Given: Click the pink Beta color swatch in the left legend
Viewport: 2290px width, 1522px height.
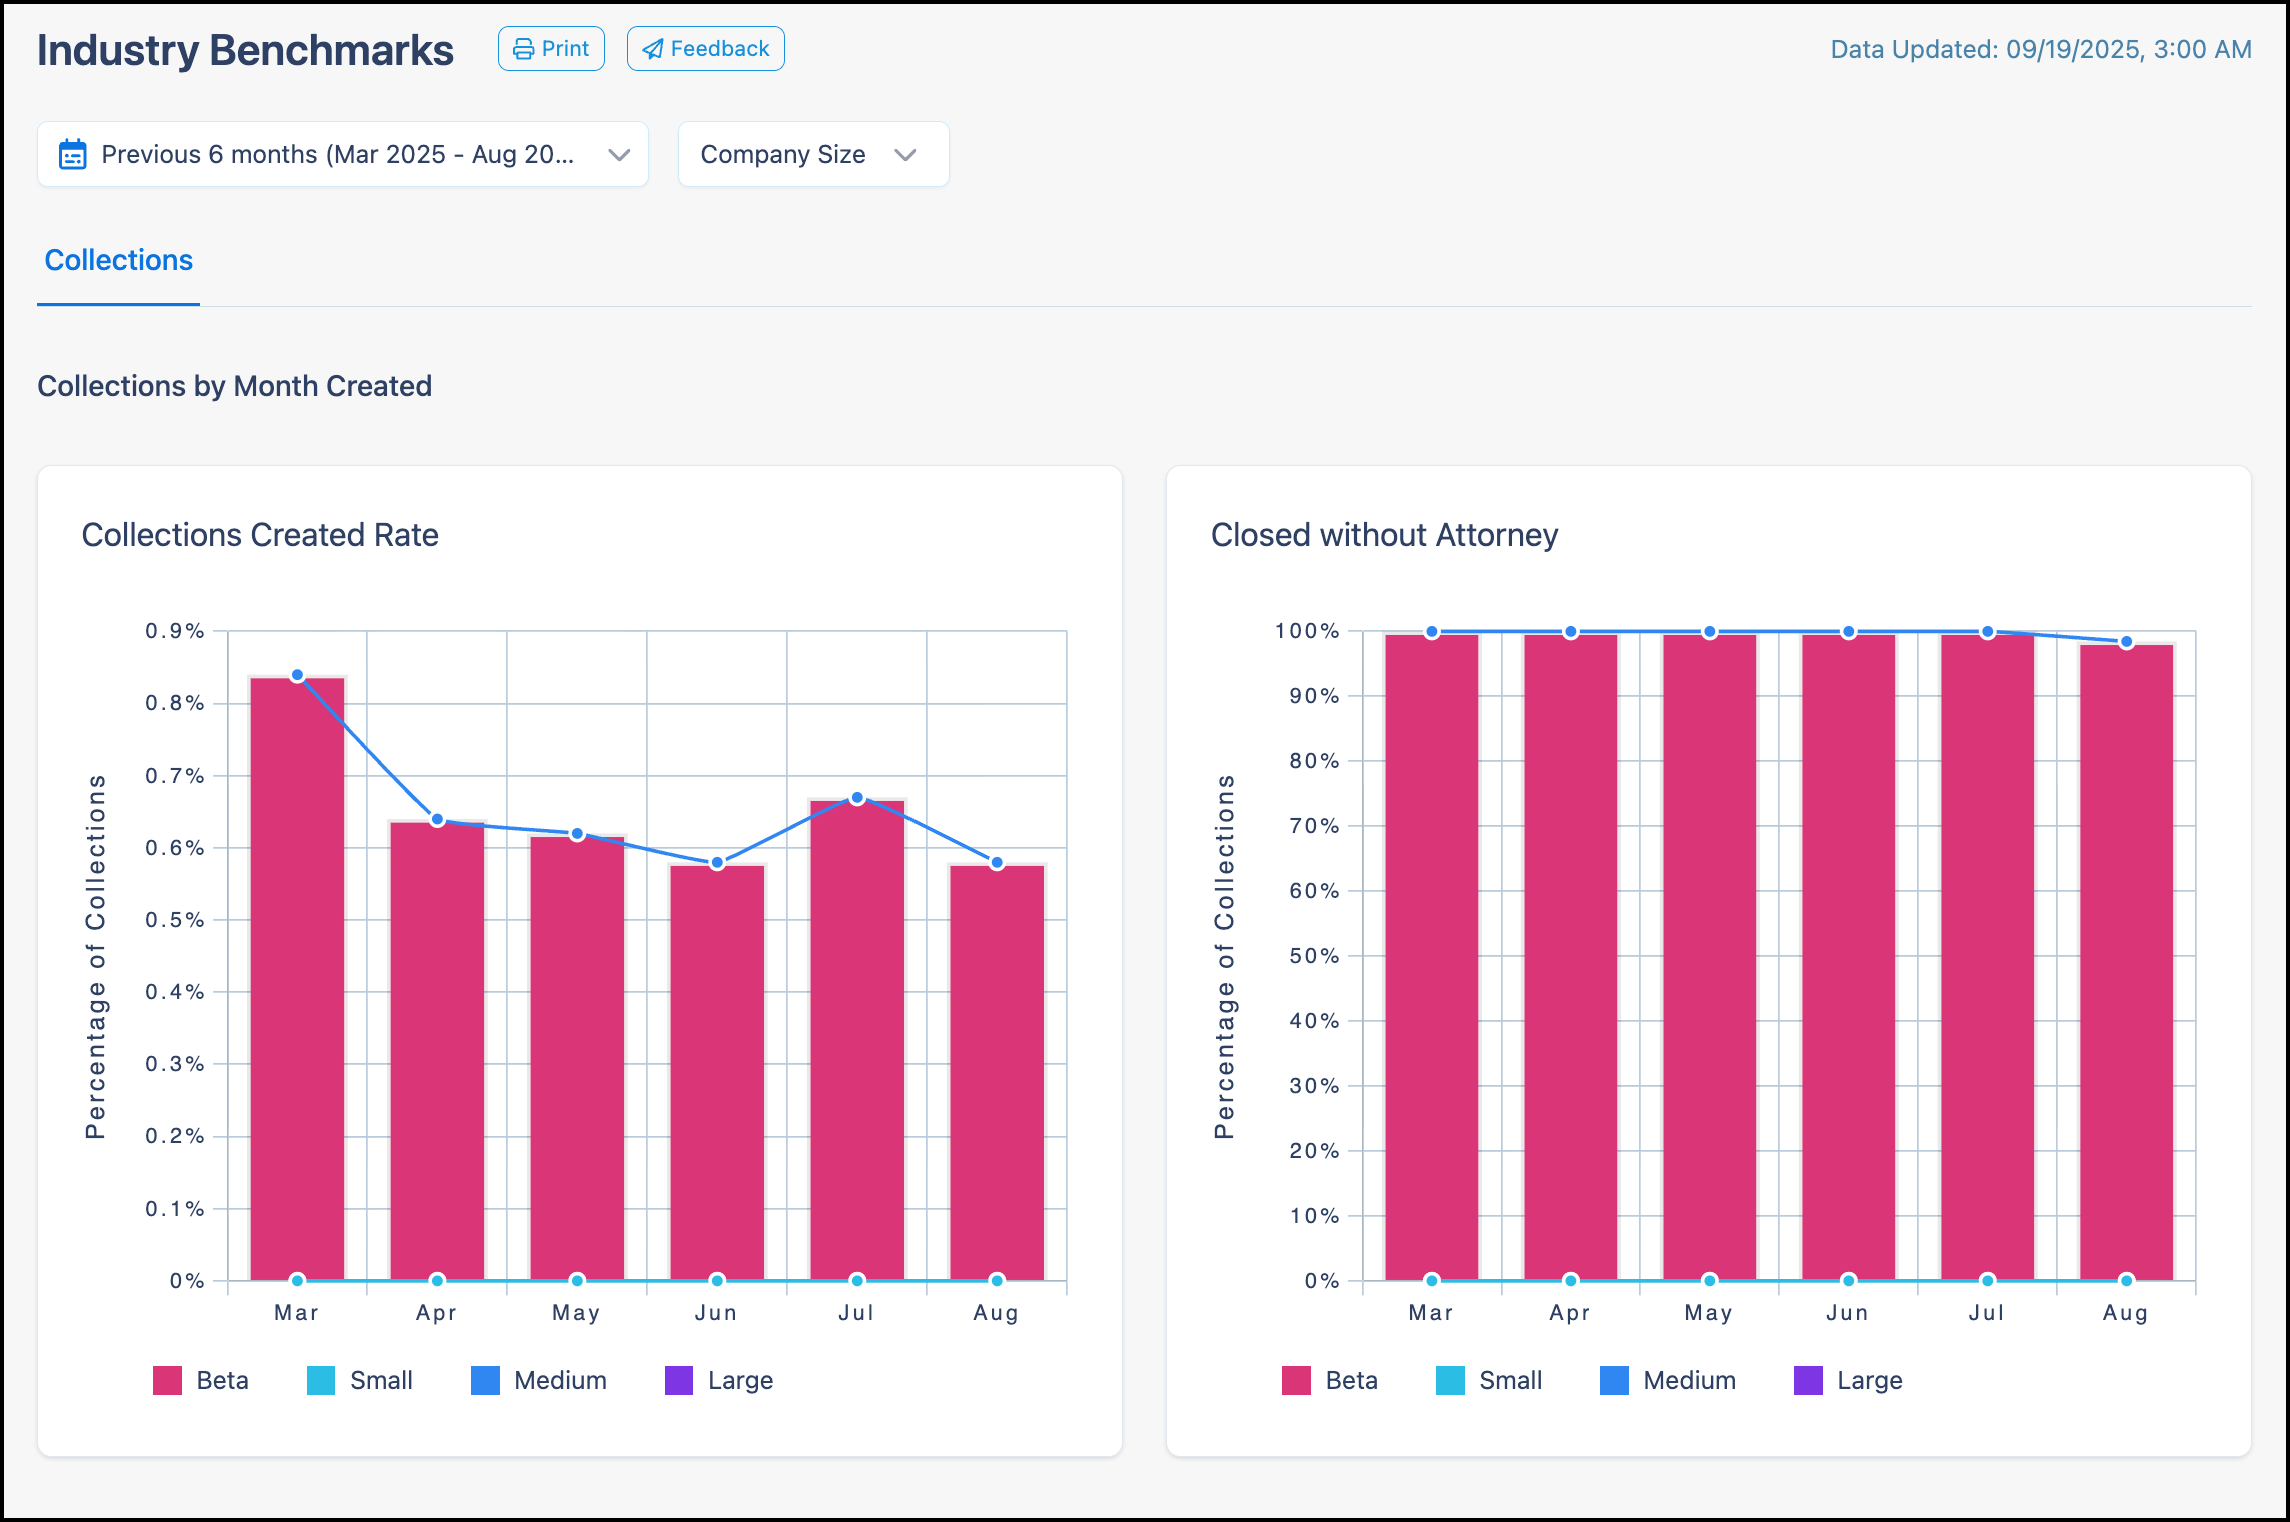Looking at the screenshot, I should (166, 1380).
